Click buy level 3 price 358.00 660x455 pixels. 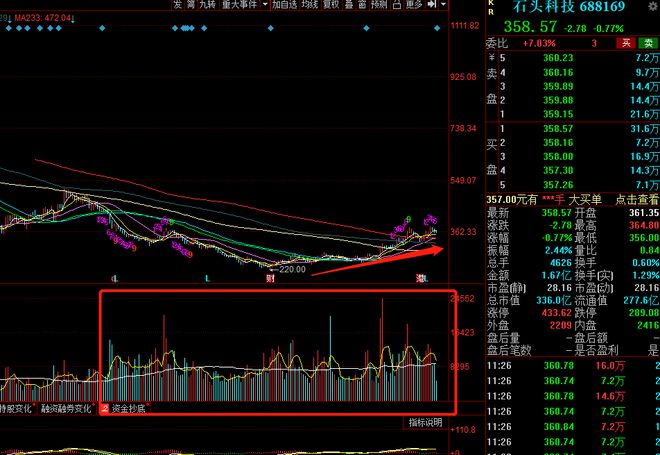[558, 157]
